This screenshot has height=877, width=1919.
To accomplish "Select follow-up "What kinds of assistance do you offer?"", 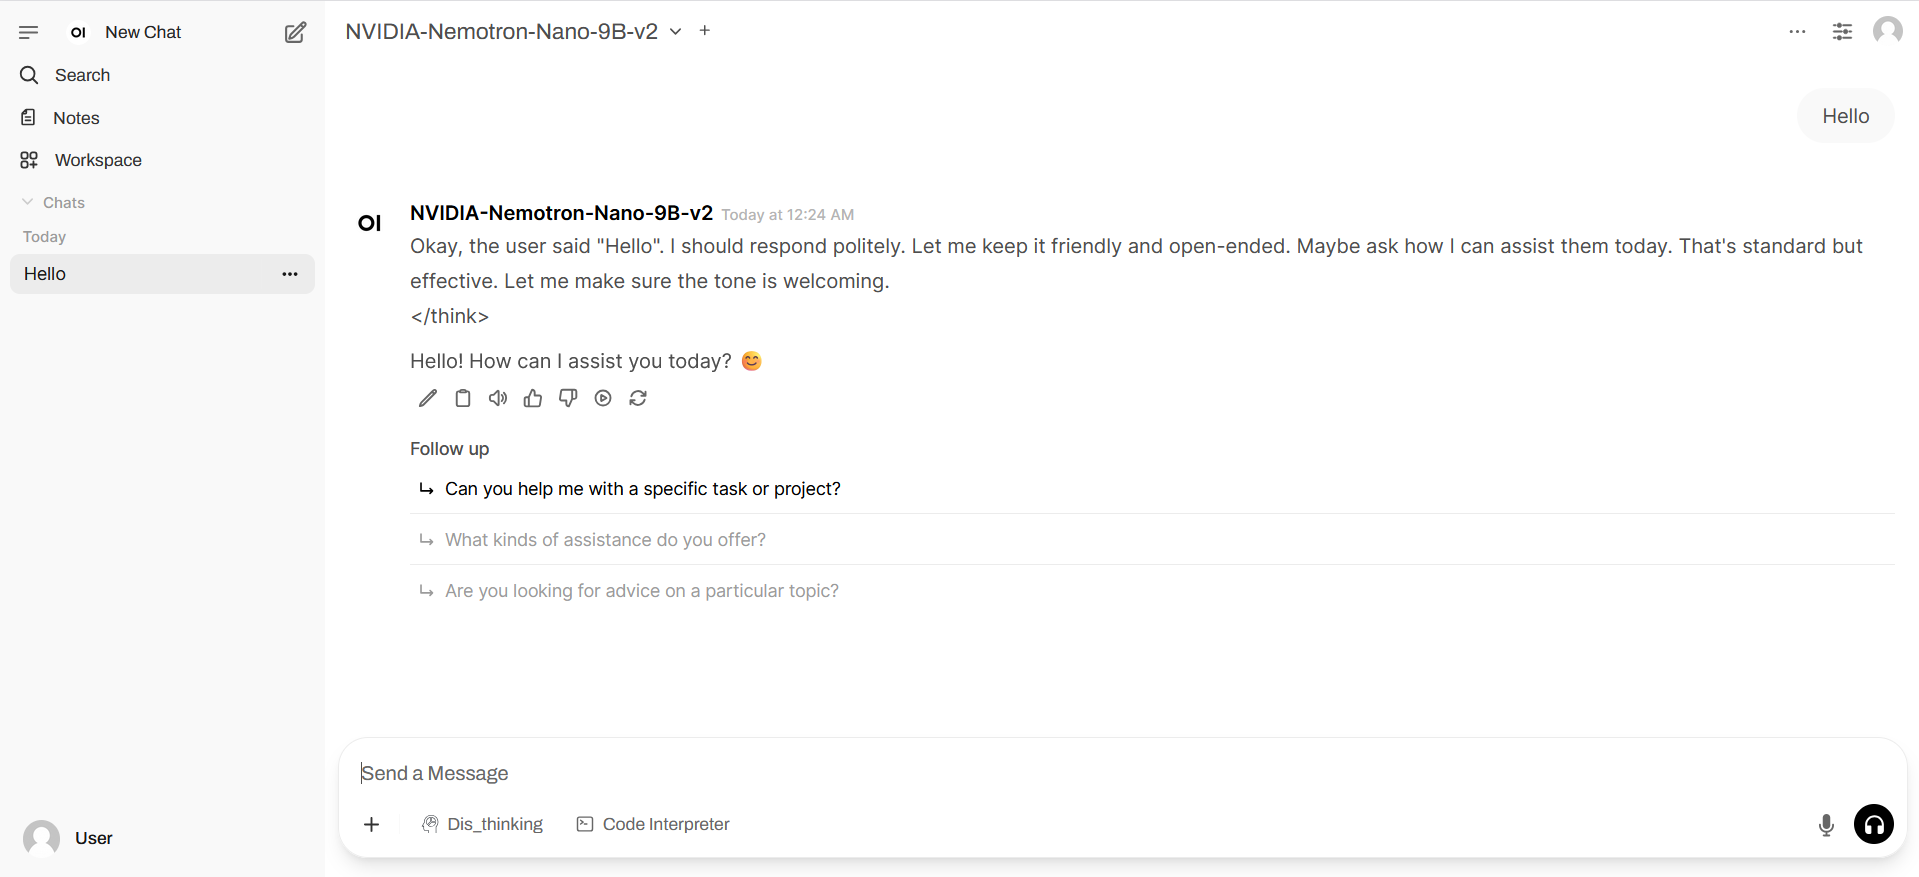I will [x=605, y=540].
